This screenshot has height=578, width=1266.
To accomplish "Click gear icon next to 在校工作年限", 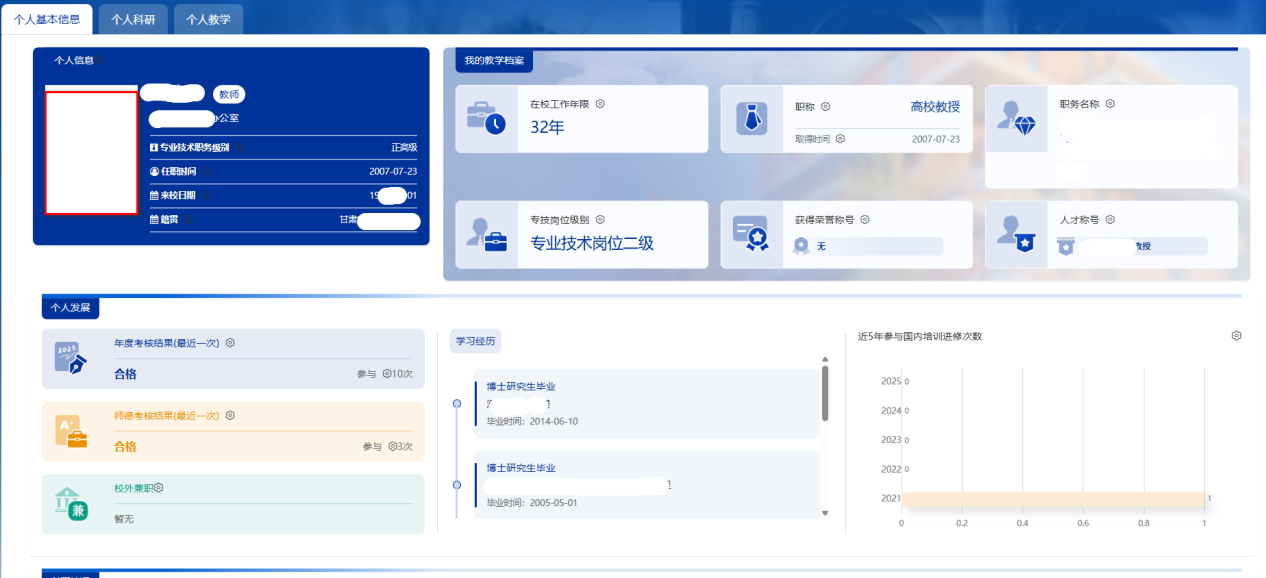I will (x=600, y=104).
